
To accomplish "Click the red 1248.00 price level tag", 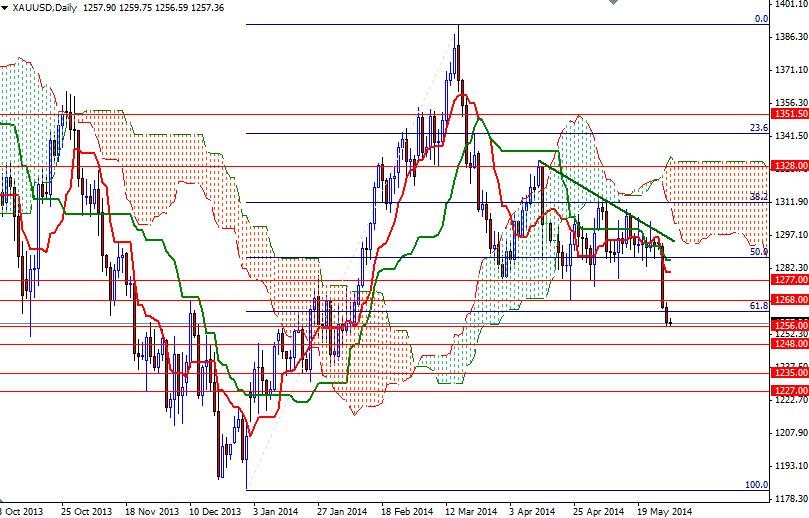I will tap(787, 344).
